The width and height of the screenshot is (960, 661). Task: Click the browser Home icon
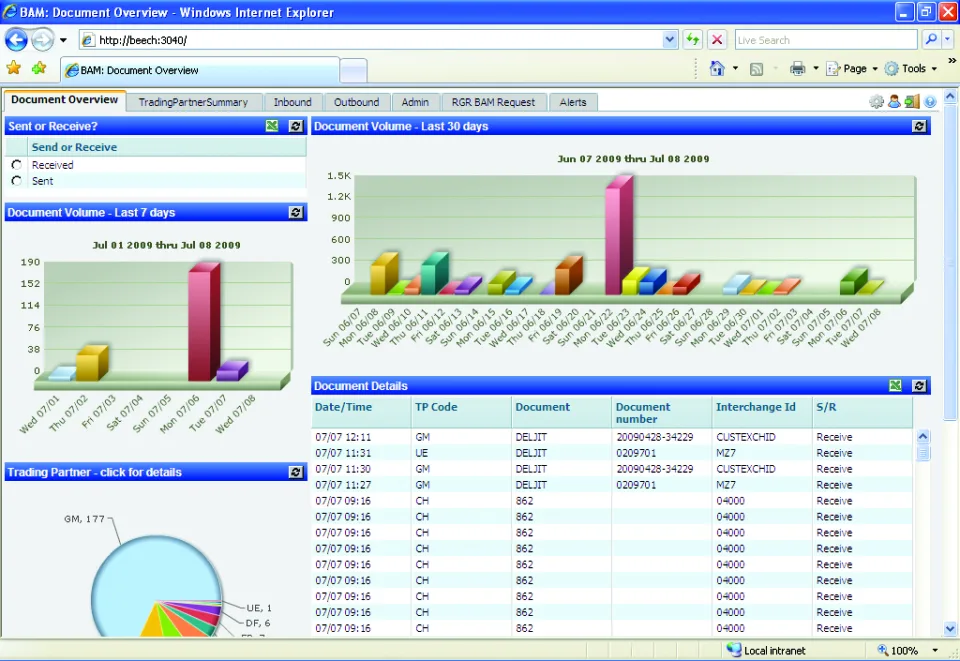coord(717,69)
